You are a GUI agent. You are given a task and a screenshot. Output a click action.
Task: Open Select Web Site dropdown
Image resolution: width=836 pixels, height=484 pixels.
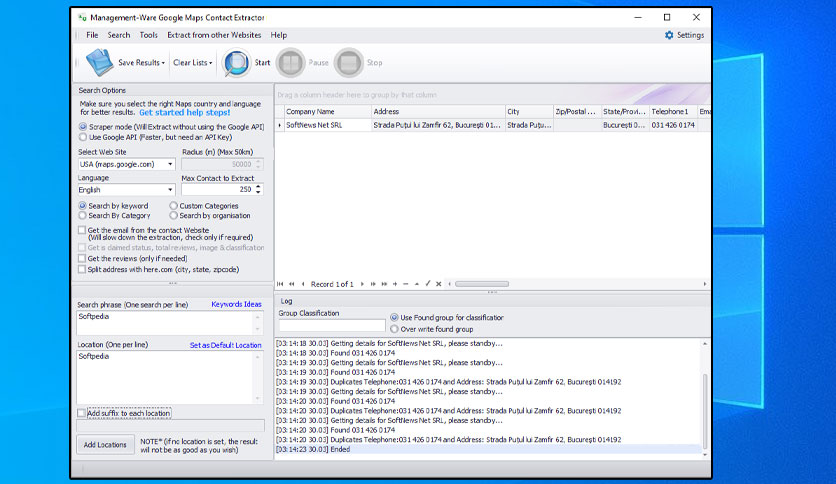pyautogui.click(x=170, y=164)
